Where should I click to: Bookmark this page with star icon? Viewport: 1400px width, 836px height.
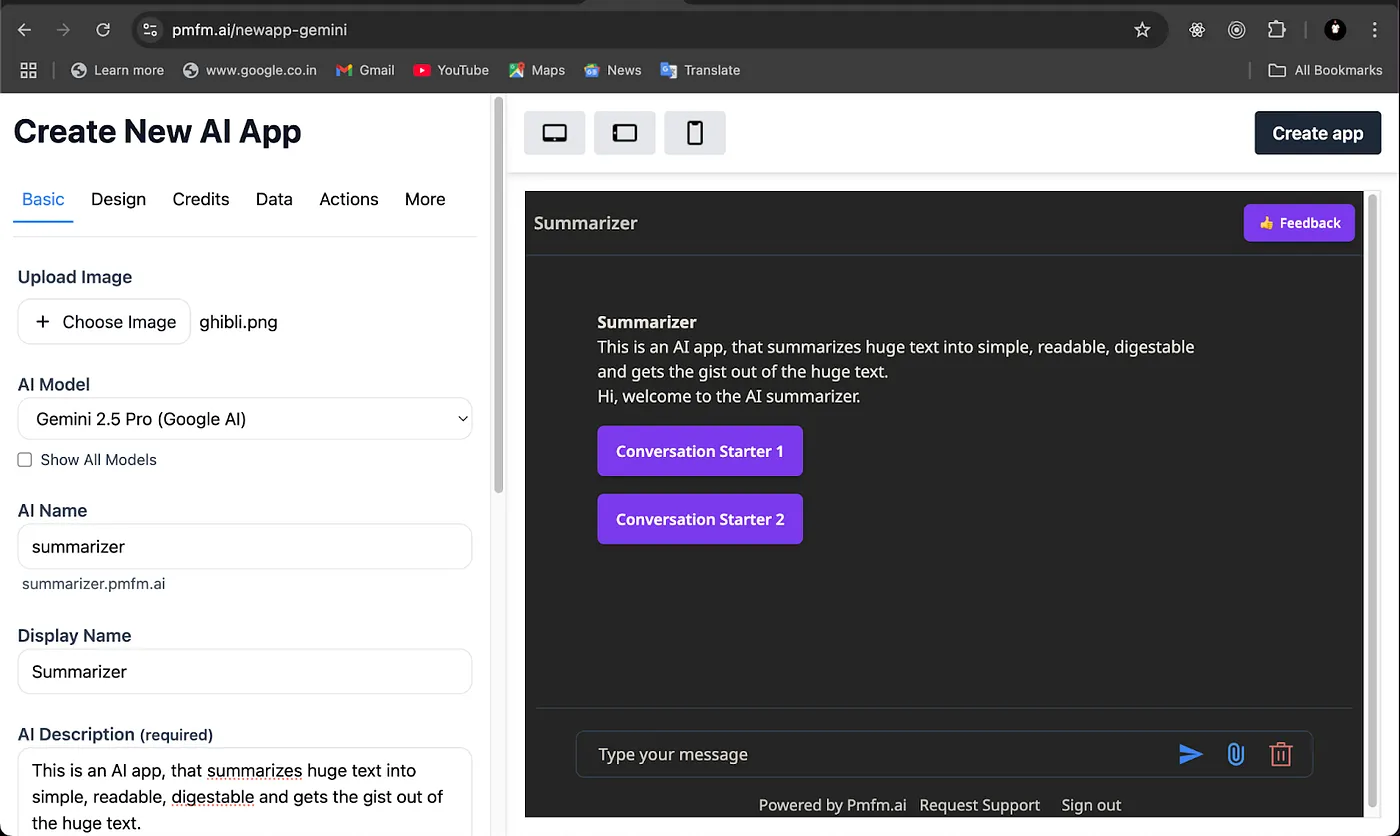click(x=1142, y=30)
